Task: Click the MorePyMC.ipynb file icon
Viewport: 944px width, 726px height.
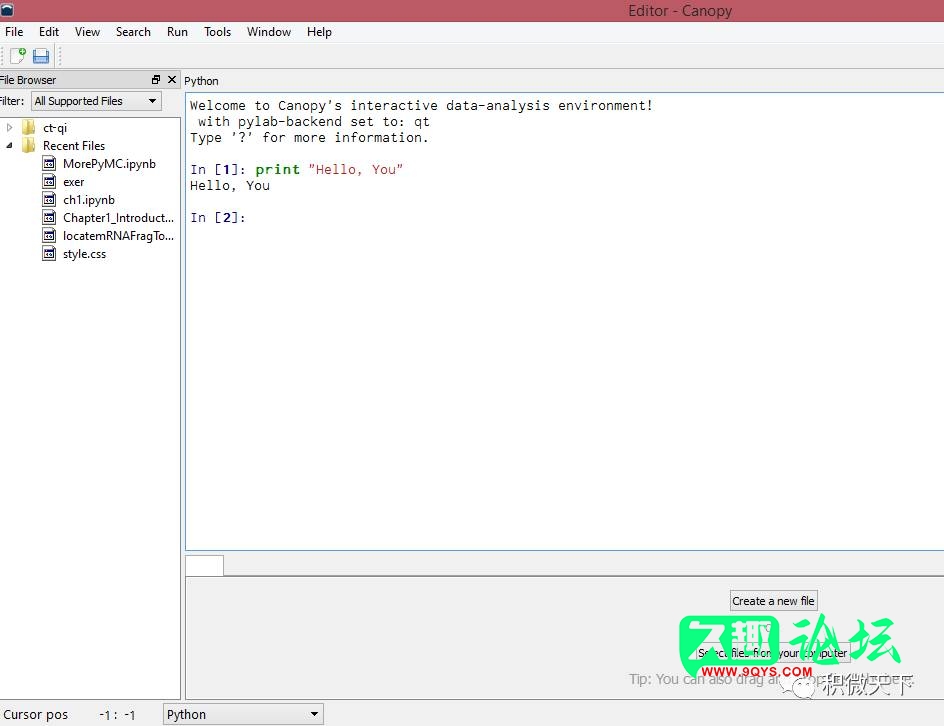Action: point(49,164)
